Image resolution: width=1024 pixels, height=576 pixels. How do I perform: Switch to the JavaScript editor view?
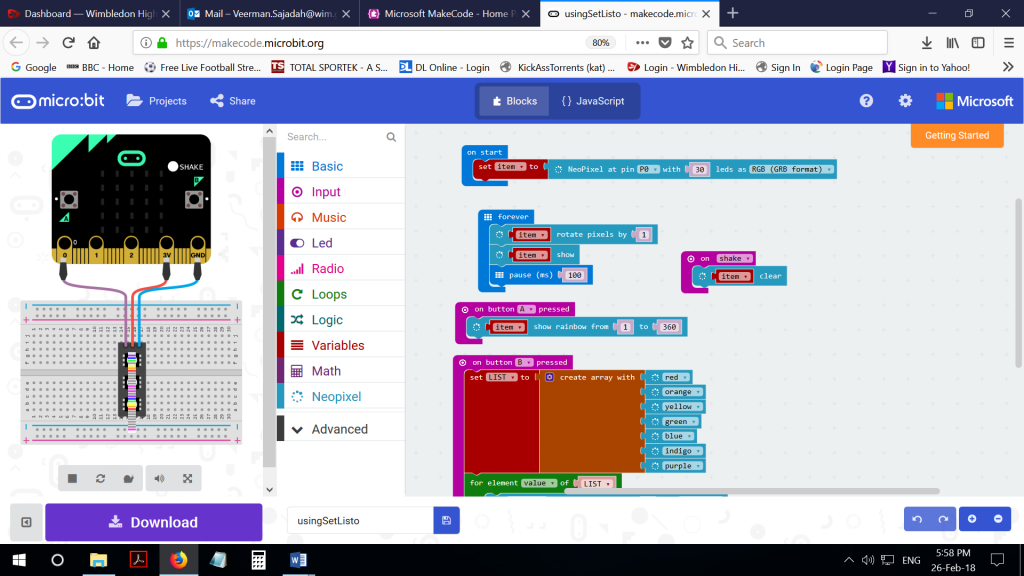(593, 101)
